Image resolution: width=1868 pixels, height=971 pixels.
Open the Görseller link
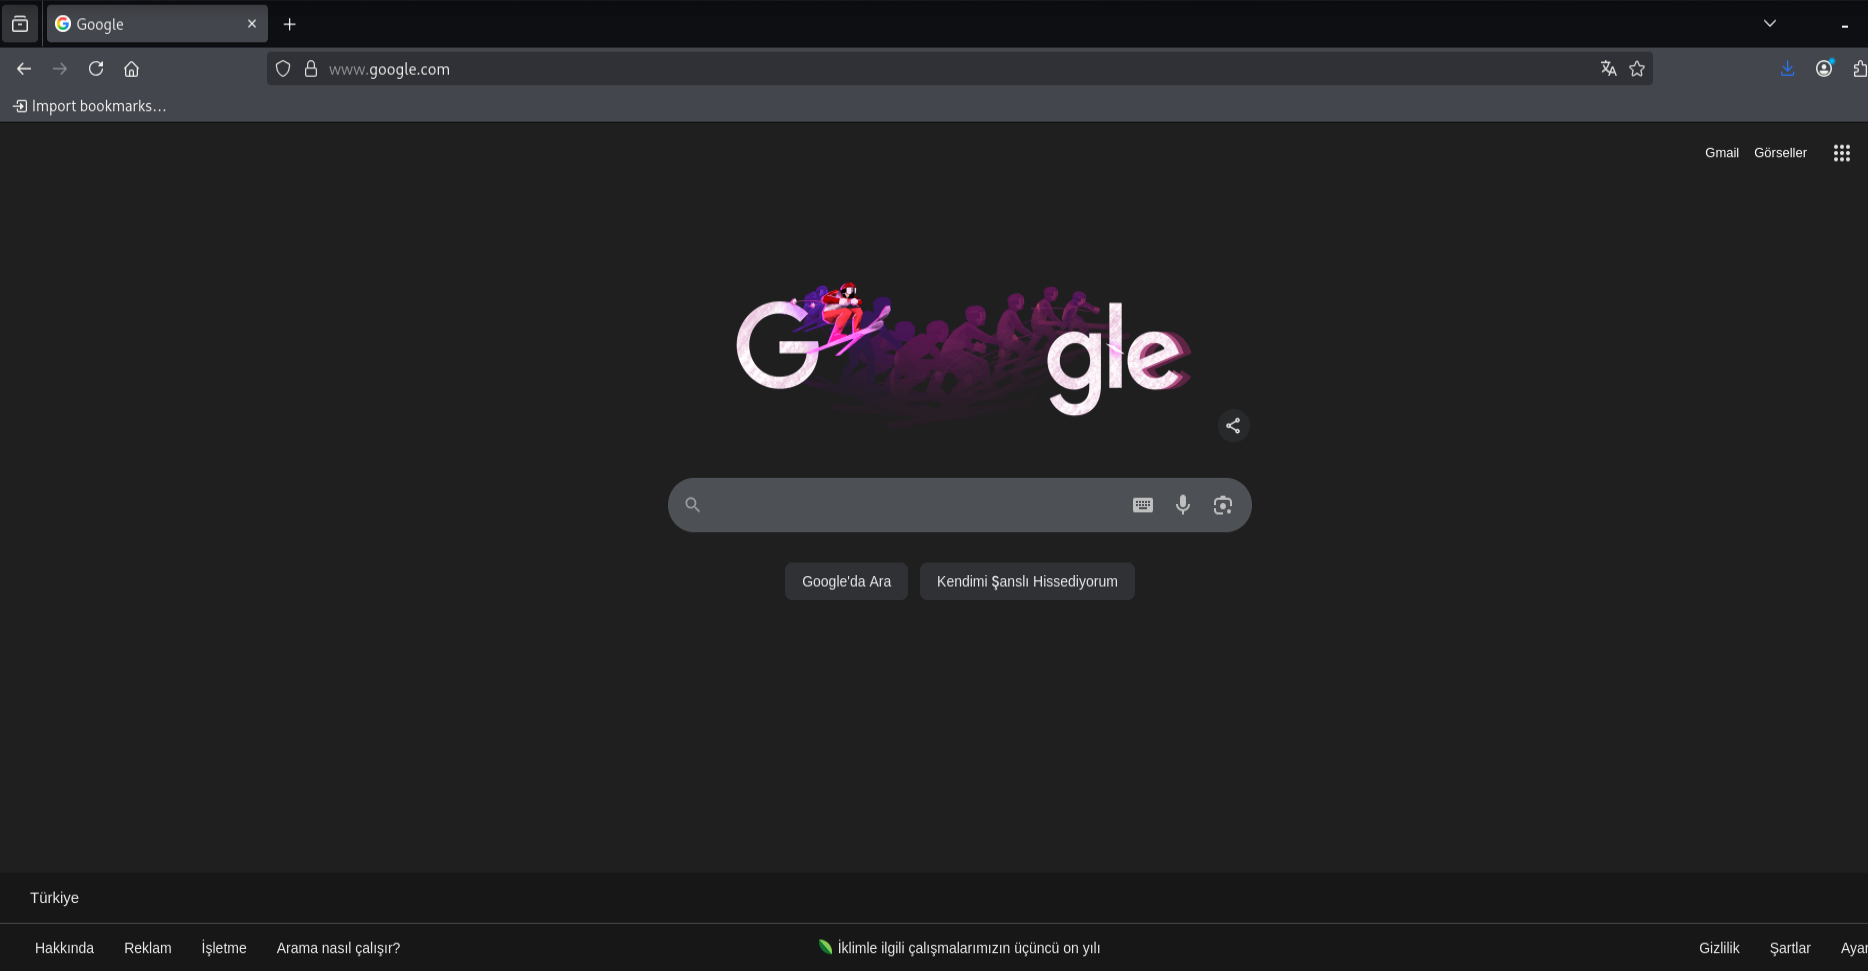point(1780,153)
